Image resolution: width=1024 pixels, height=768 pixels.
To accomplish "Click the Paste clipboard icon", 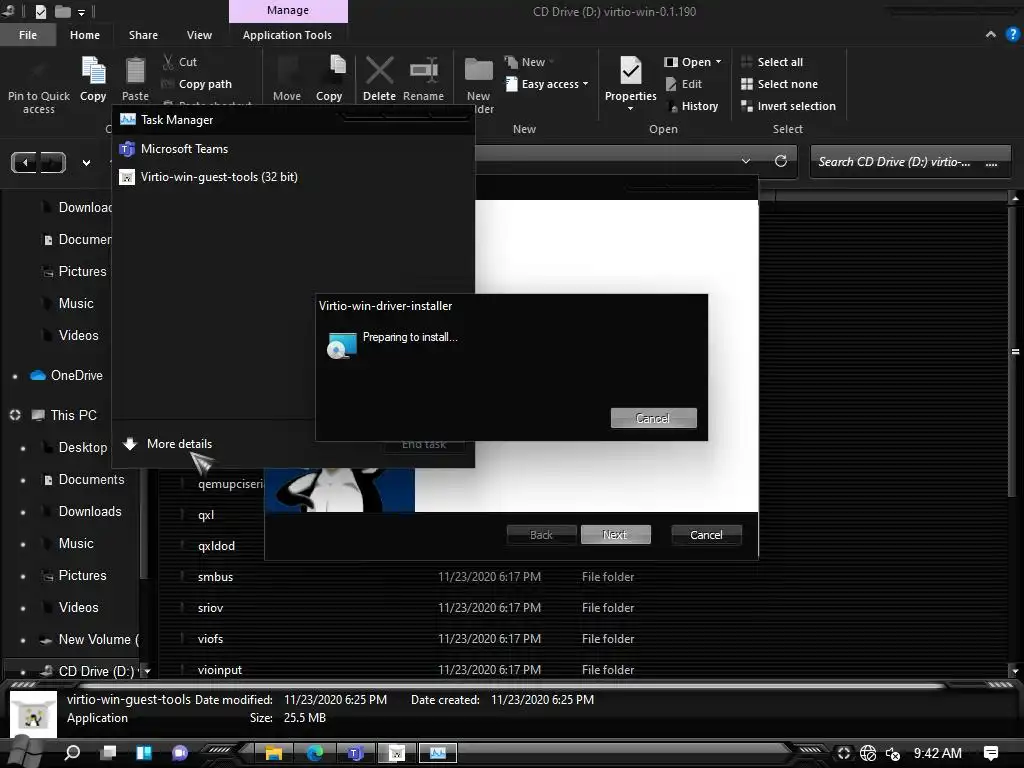I will (135, 71).
